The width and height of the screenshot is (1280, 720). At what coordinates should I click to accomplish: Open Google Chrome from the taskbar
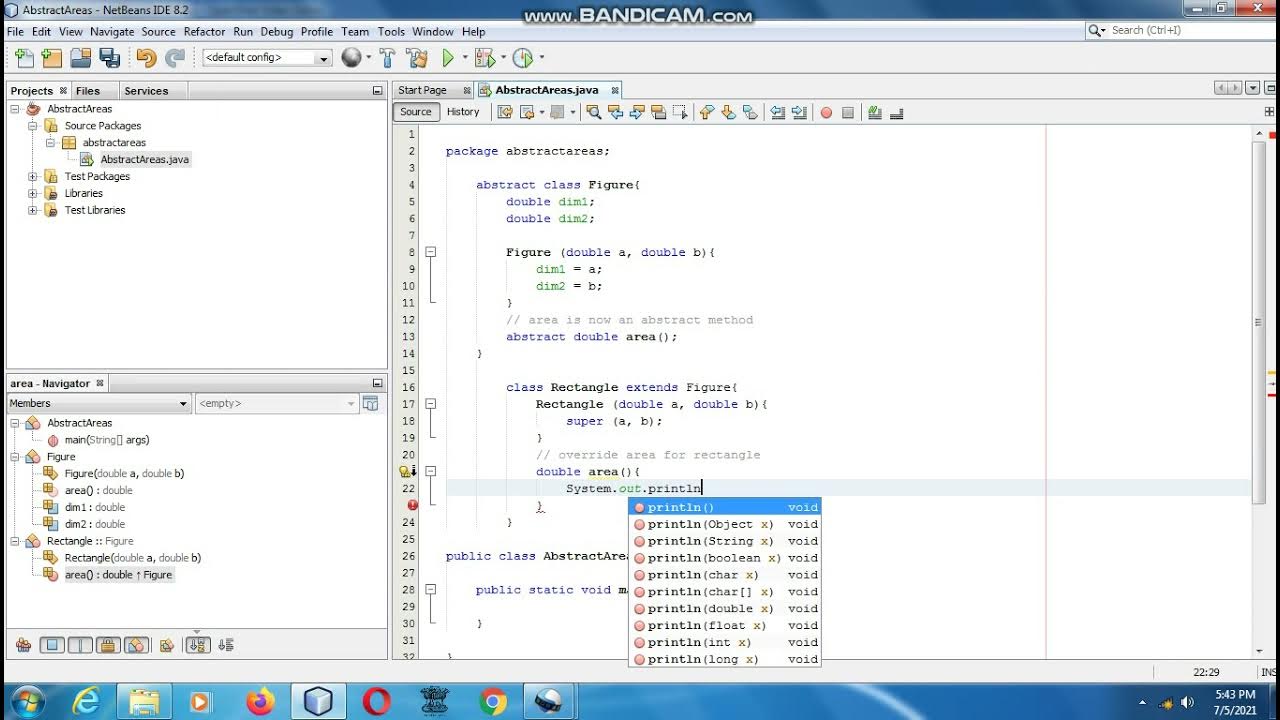coord(493,702)
